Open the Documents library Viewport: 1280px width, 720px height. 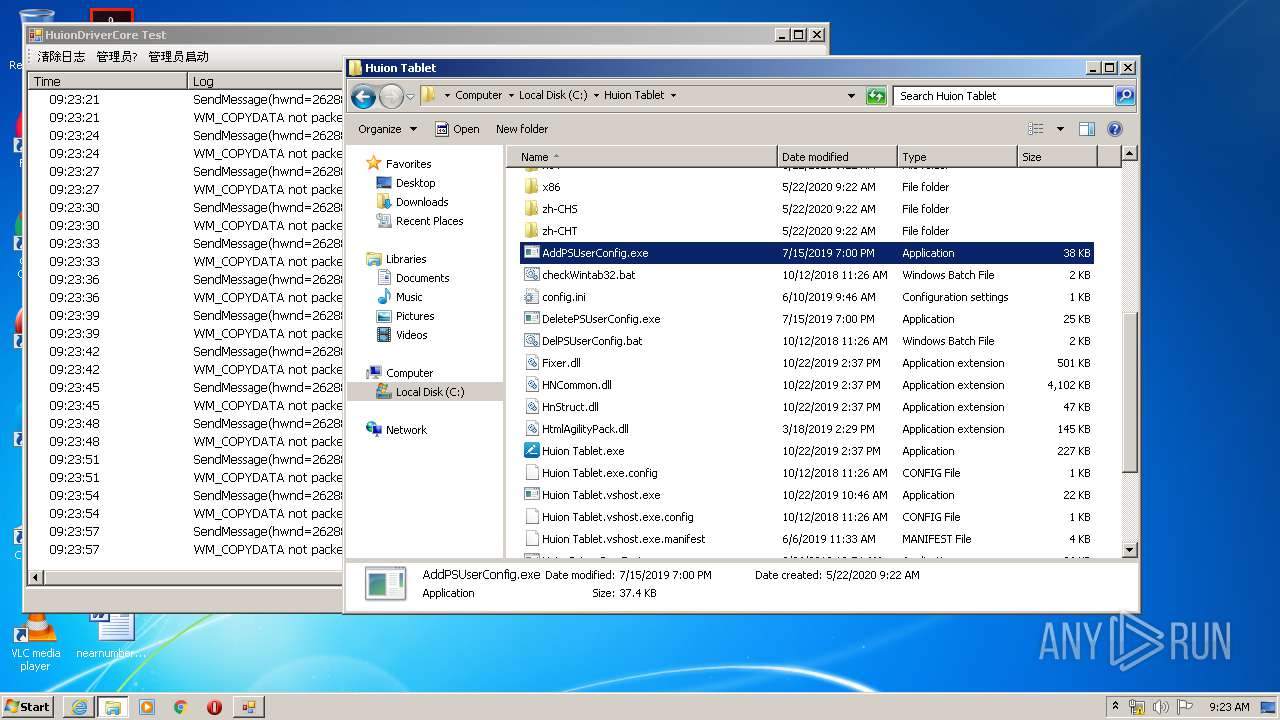422,278
